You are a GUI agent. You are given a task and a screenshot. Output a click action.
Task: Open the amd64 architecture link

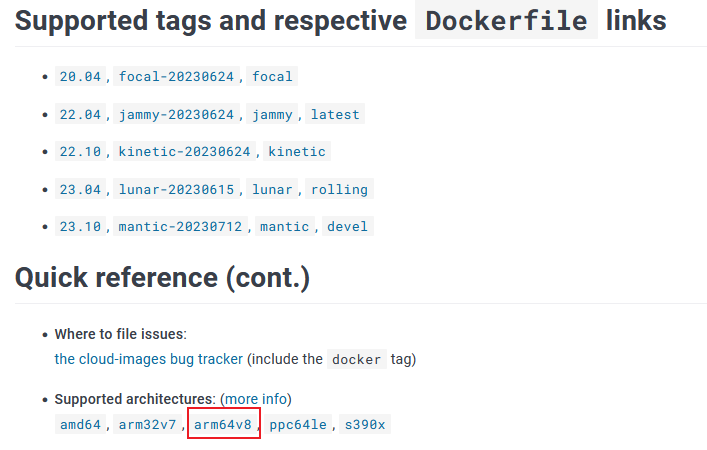click(x=80, y=424)
